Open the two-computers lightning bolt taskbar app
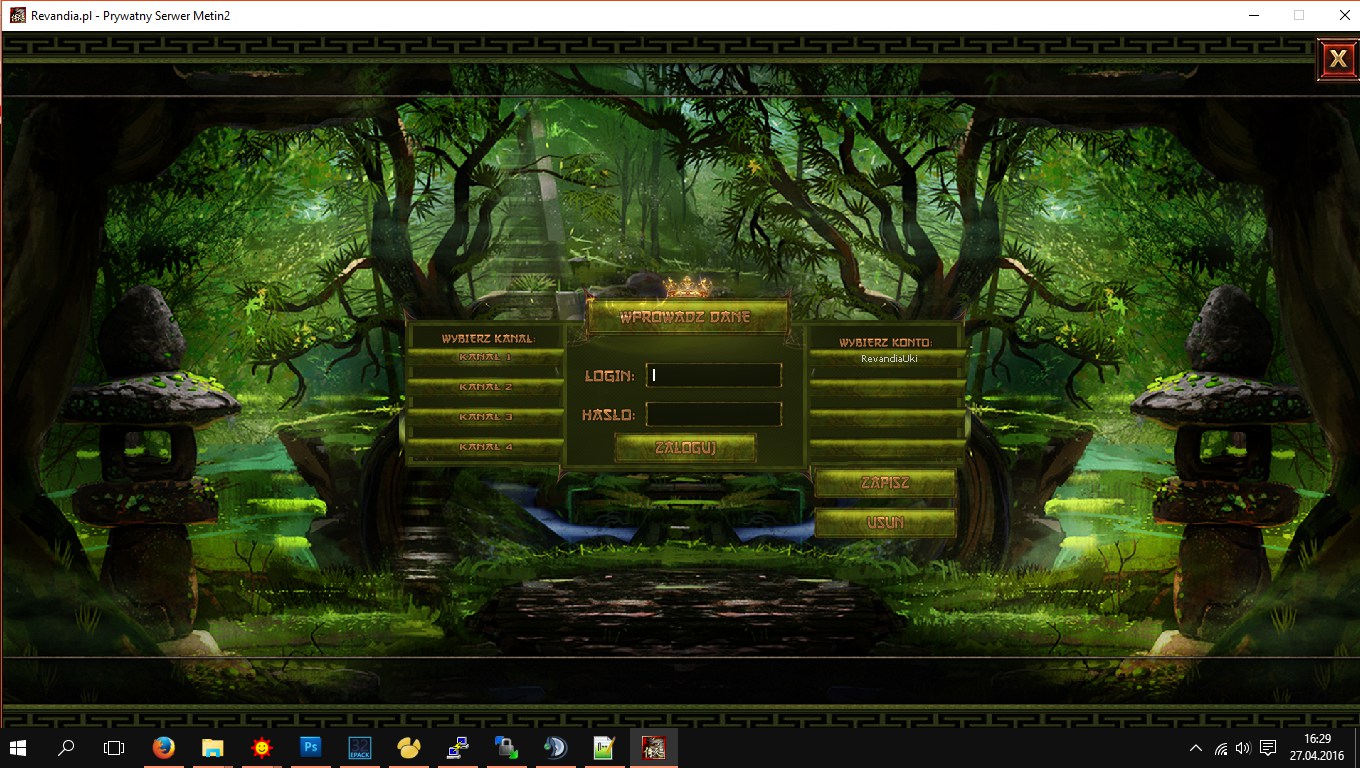The height and width of the screenshot is (768, 1360). click(457, 748)
